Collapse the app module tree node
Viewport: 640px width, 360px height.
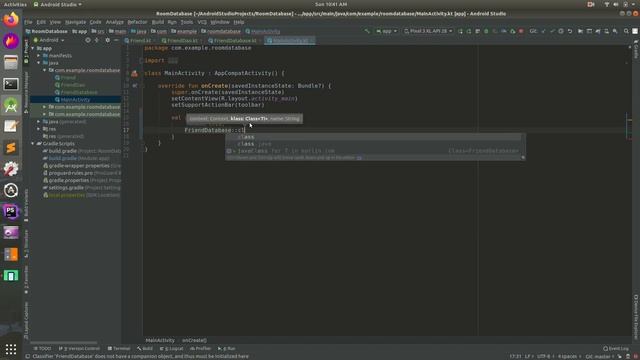(33, 48)
